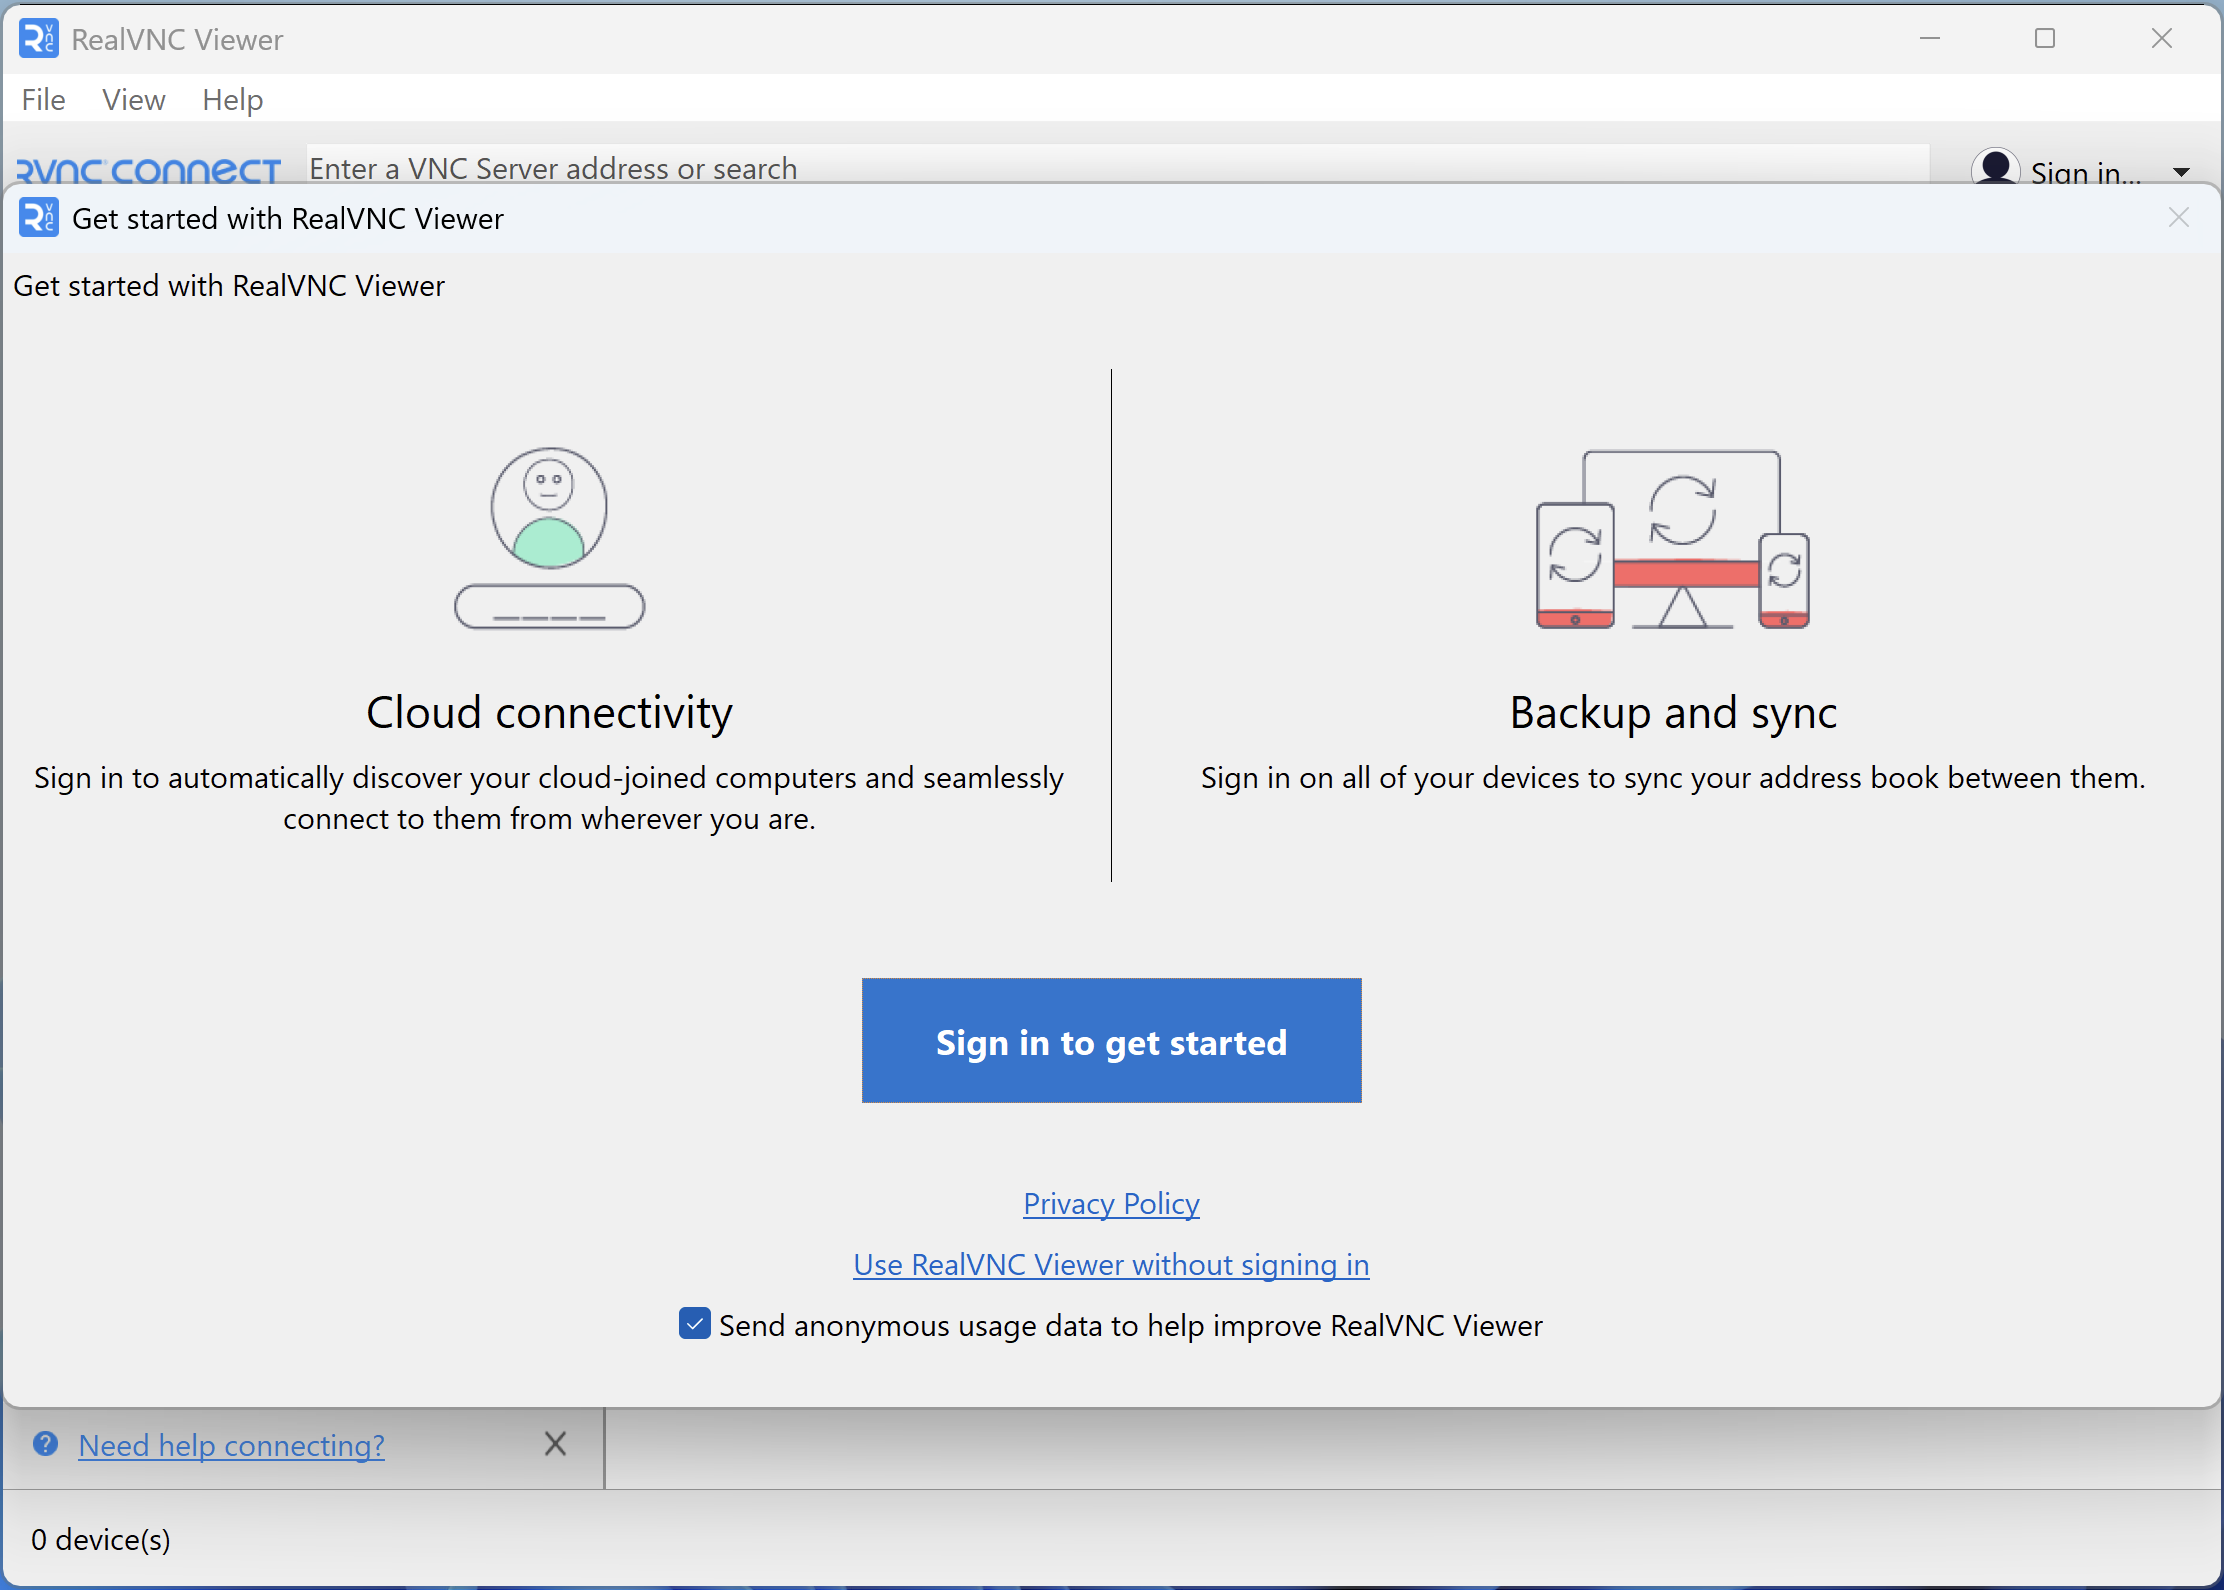This screenshot has width=2224, height=1590.
Task: Click the user avatar icon beside Sign in
Action: 1995,168
